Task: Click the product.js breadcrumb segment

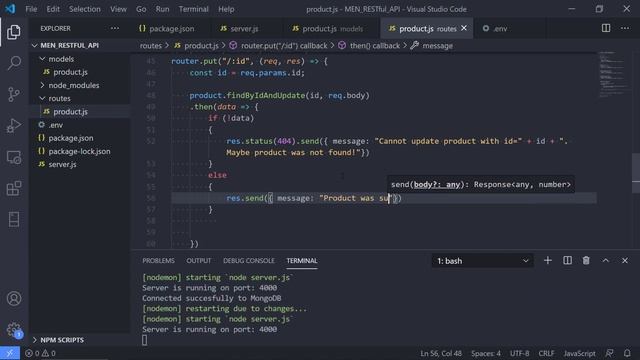Action: (x=196, y=46)
